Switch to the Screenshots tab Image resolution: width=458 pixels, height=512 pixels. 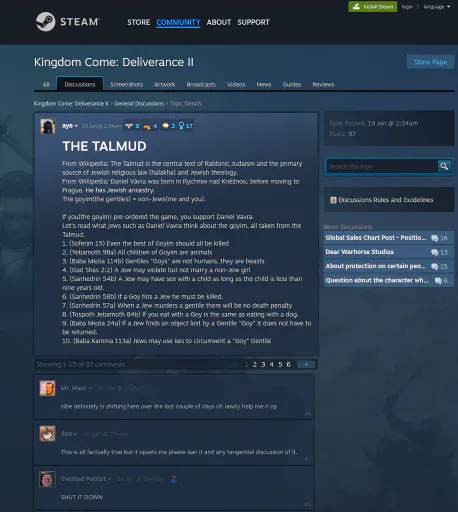click(x=126, y=84)
